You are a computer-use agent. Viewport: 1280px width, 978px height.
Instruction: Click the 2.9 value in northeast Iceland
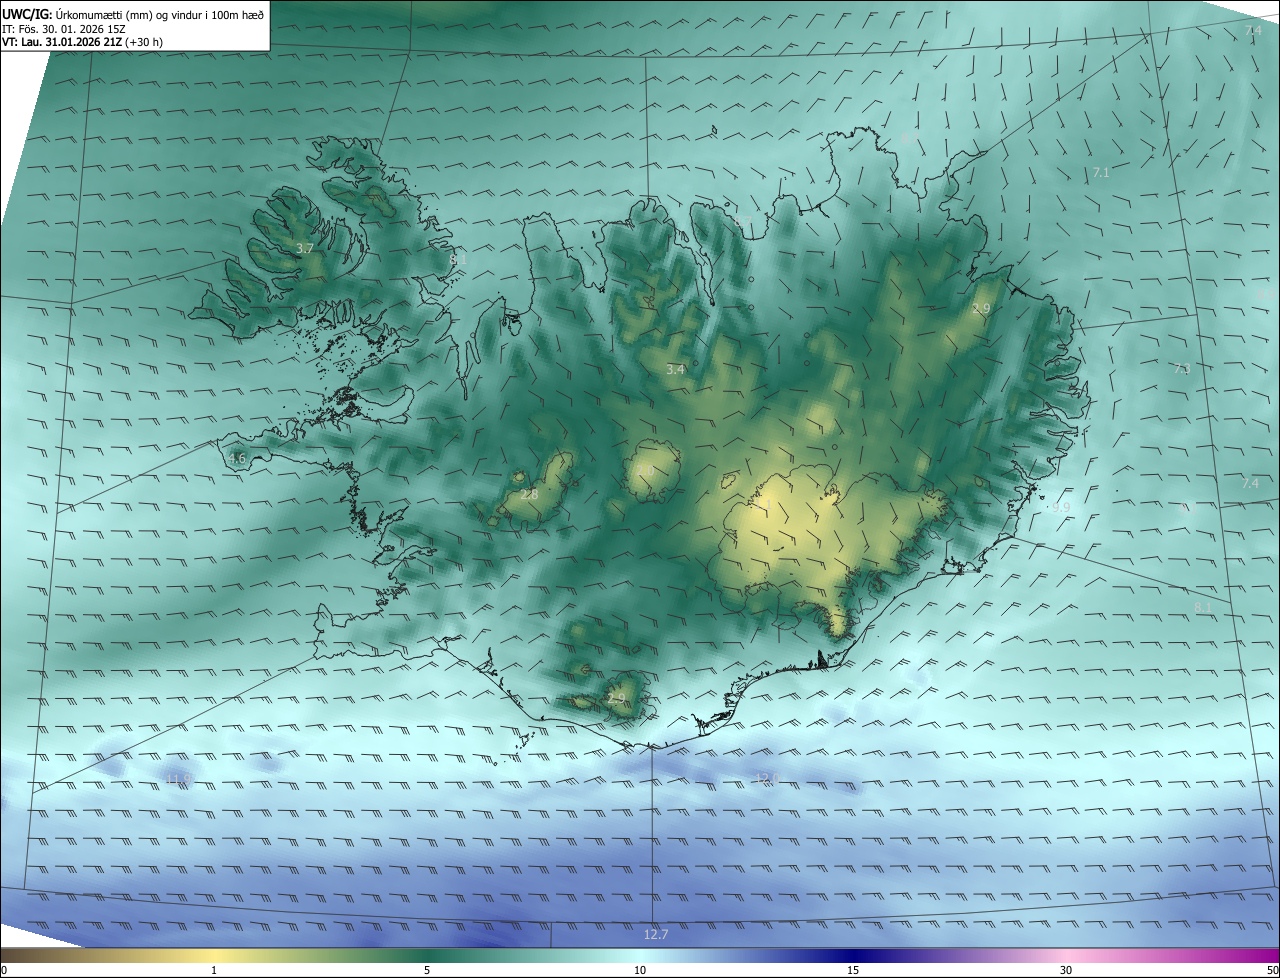coord(981,309)
